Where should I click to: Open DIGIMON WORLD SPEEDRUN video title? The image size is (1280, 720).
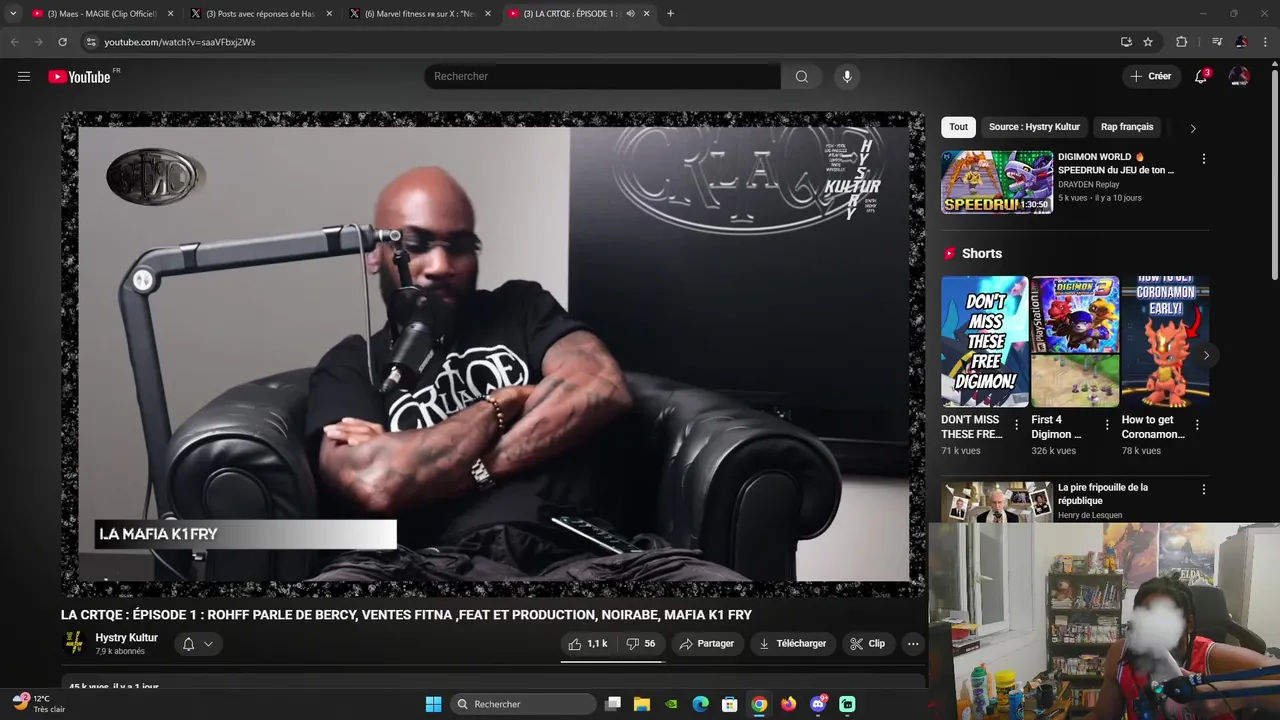tap(1116, 163)
